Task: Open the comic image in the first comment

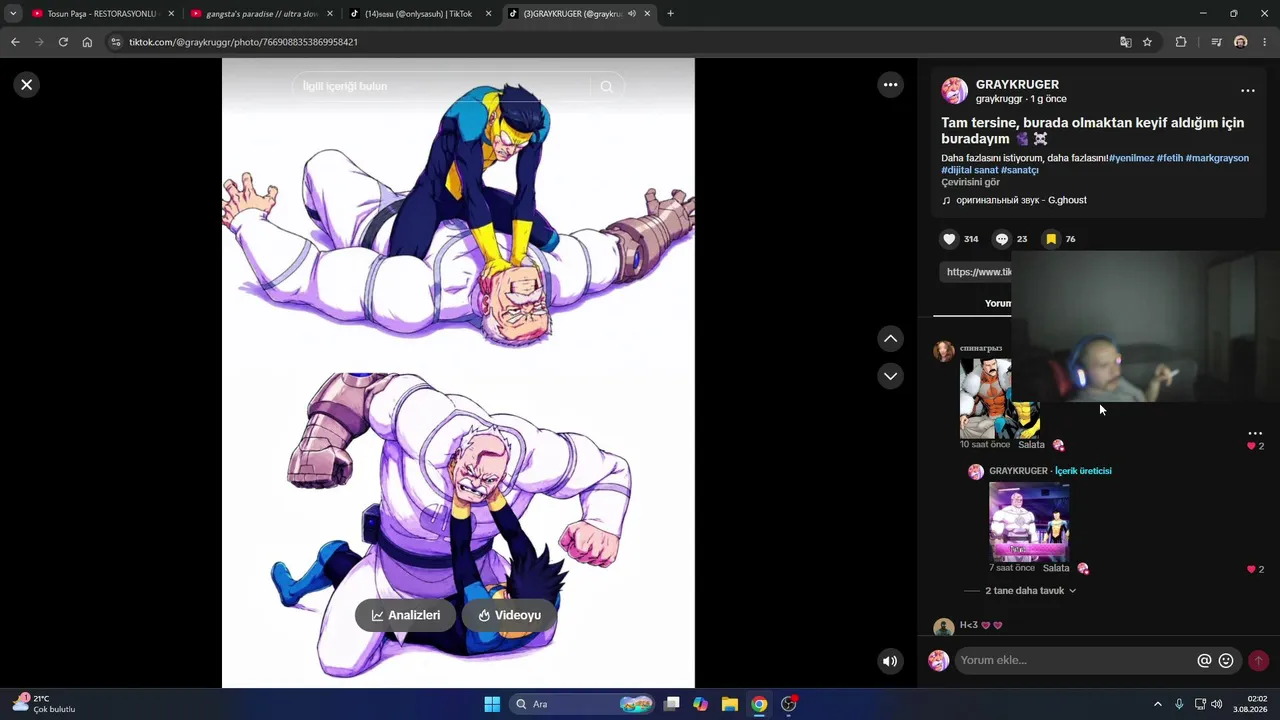Action: click(1000, 398)
